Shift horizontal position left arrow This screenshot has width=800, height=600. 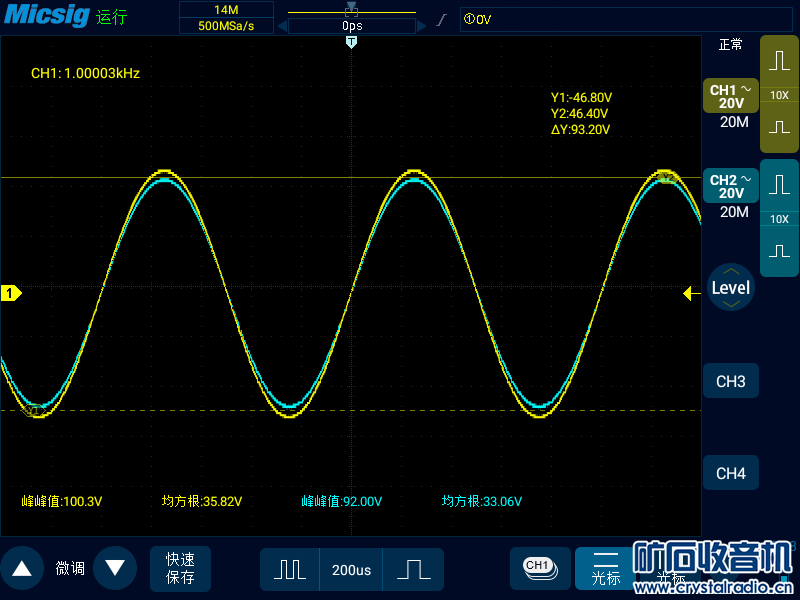(282, 26)
